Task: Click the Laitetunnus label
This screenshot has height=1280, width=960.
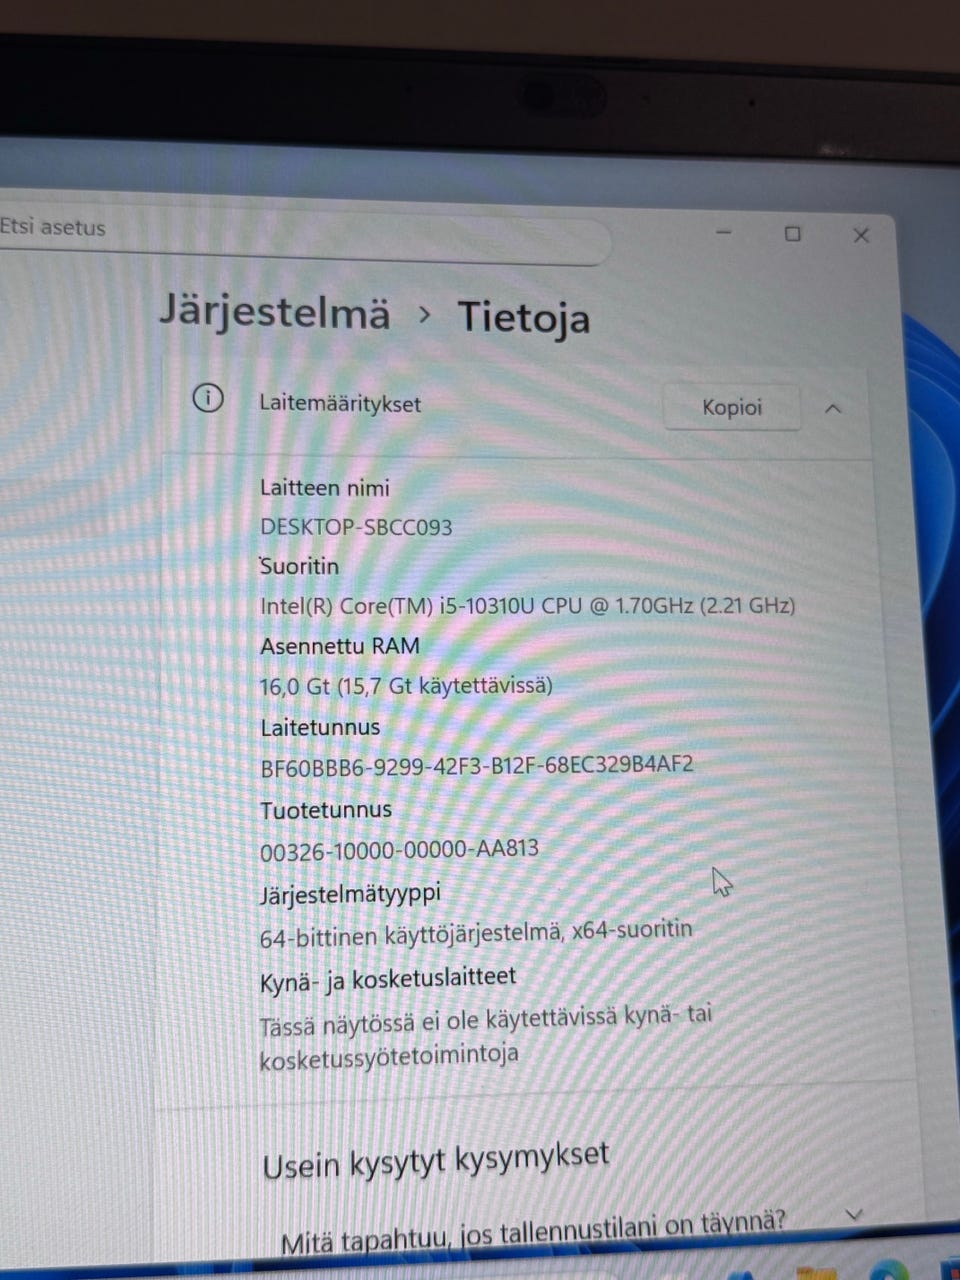Action: [320, 727]
